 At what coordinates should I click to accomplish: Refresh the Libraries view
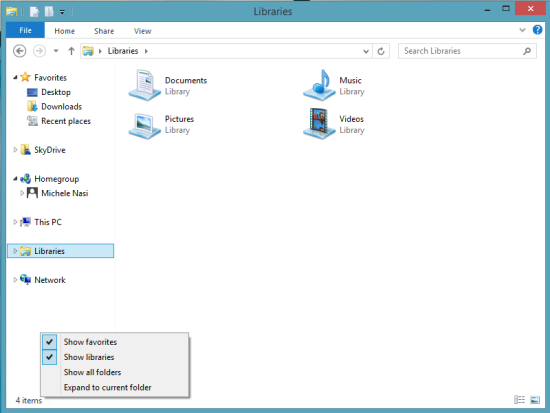(x=381, y=52)
